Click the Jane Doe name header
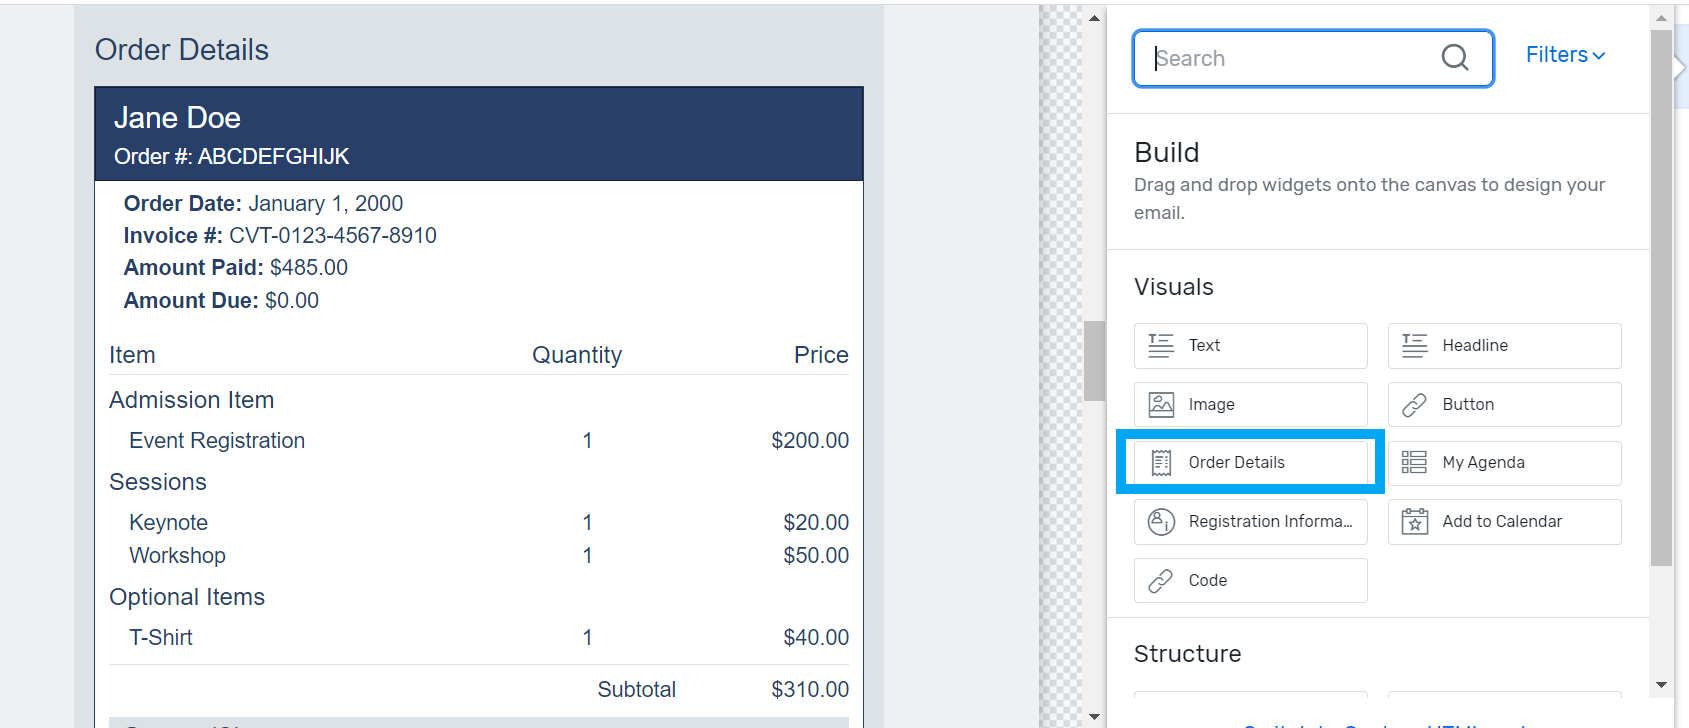The image size is (1689, 728). pyautogui.click(x=177, y=118)
